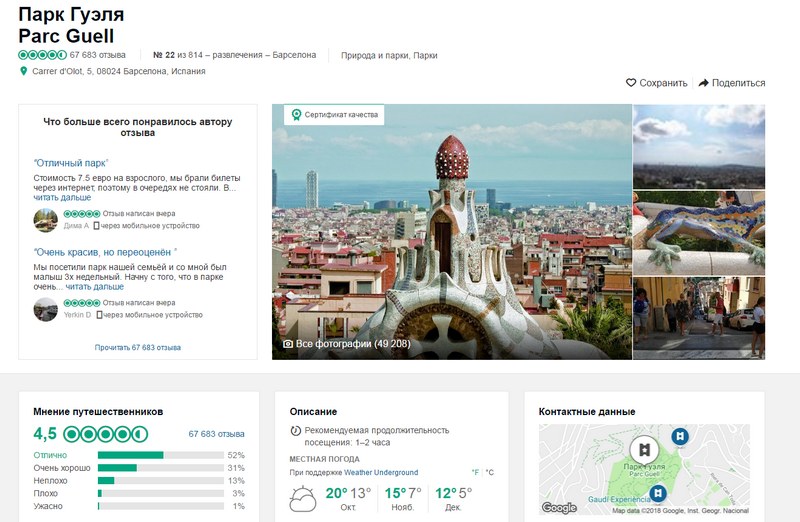
Task: Click the location pin icon before the address
Action: [x=24, y=71]
